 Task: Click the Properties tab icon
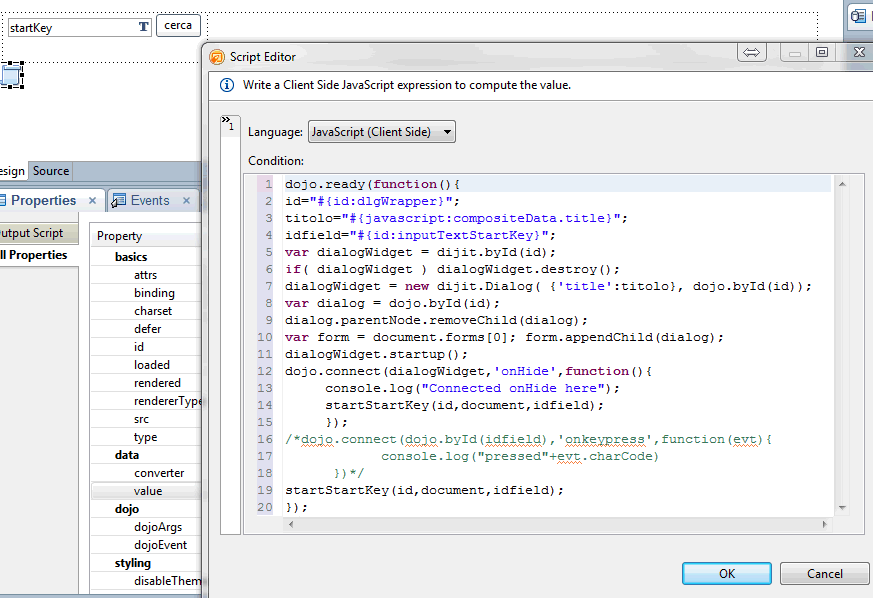3,200
